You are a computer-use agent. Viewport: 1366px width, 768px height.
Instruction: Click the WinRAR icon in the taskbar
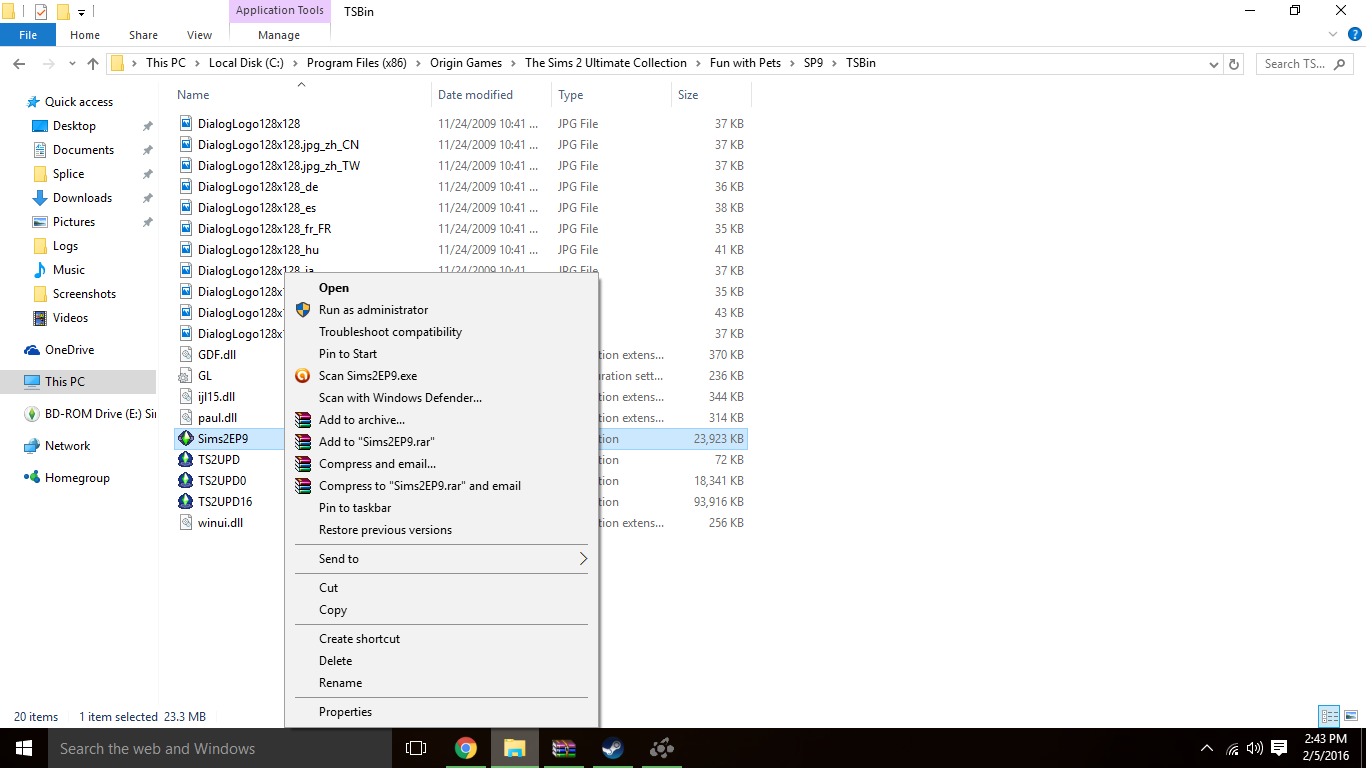click(564, 748)
